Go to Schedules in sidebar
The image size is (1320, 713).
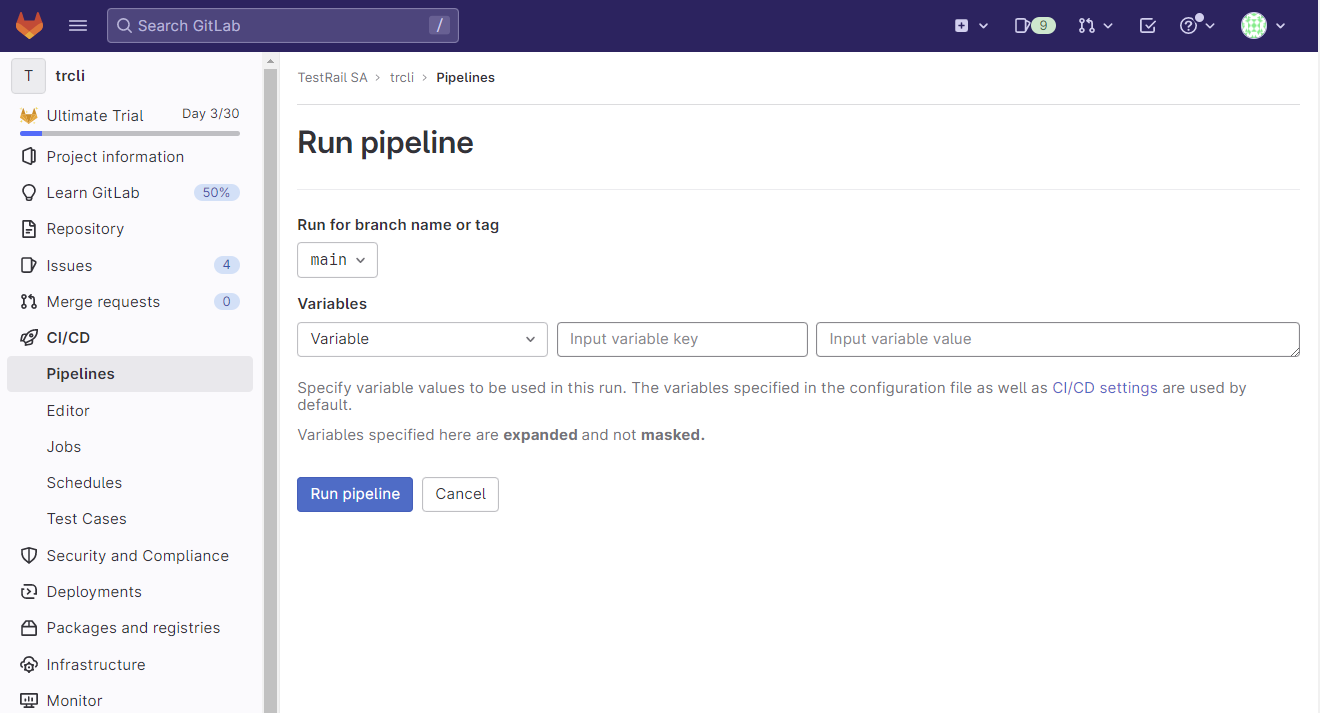(x=84, y=483)
